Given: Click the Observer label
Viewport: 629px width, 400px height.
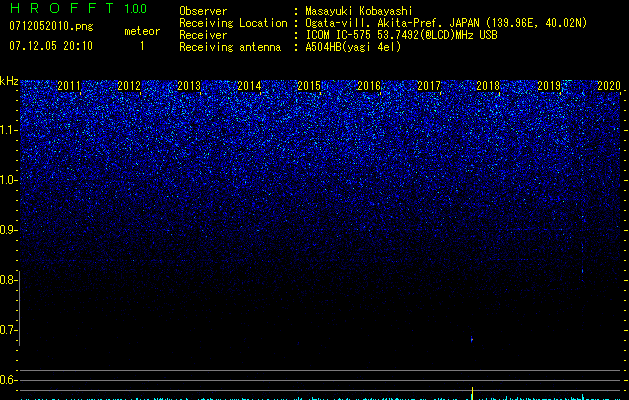Looking at the screenshot, I should pos(203,11).
